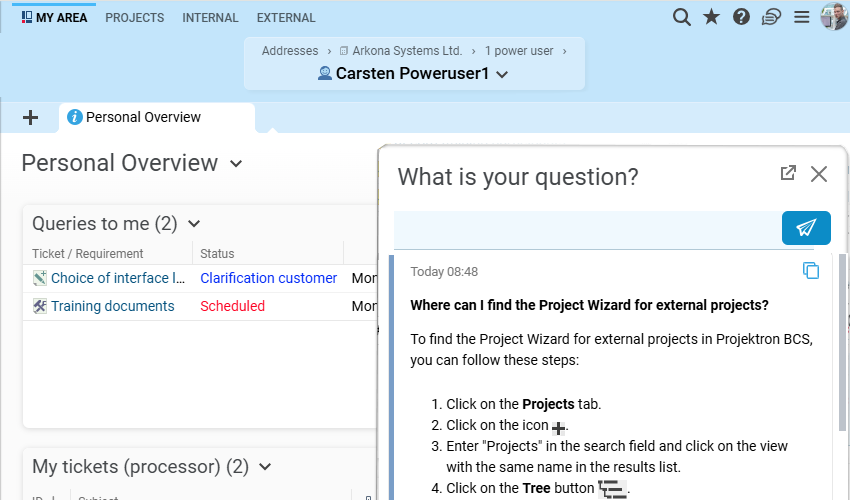The image size is (850, 500).
Task: Focus the question input field
Action: click(588, 229)
